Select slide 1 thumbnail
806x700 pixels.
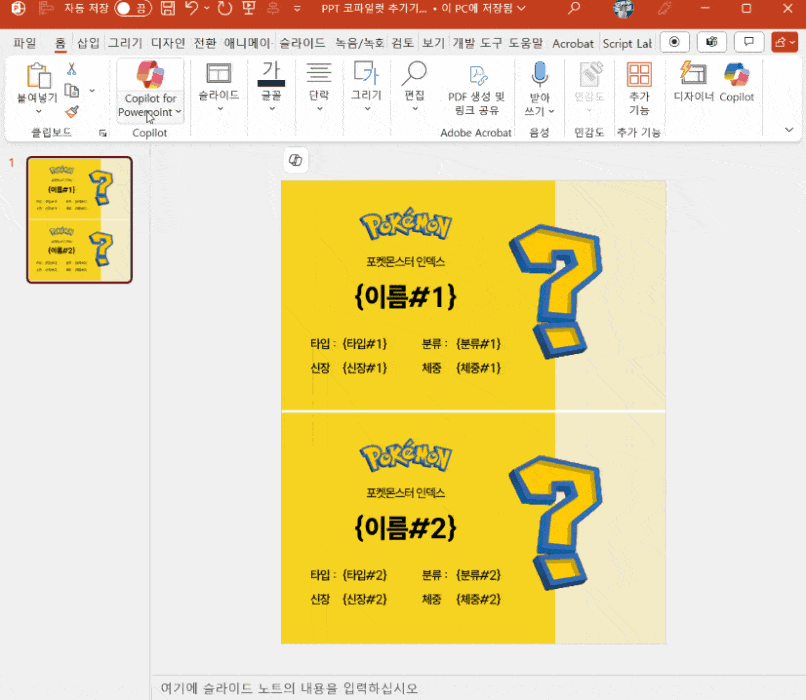(x=80, y=220)
